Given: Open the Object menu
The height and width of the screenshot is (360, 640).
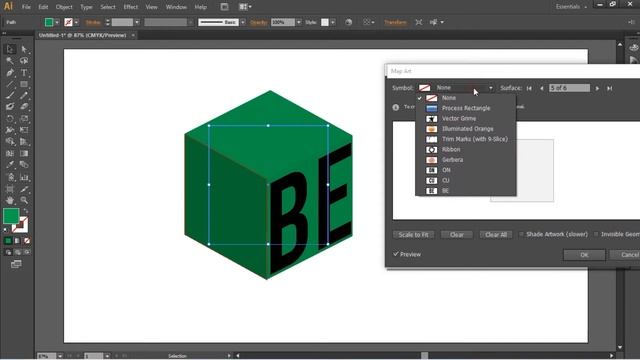Looking at the screenshot, I should pos(64,7).
